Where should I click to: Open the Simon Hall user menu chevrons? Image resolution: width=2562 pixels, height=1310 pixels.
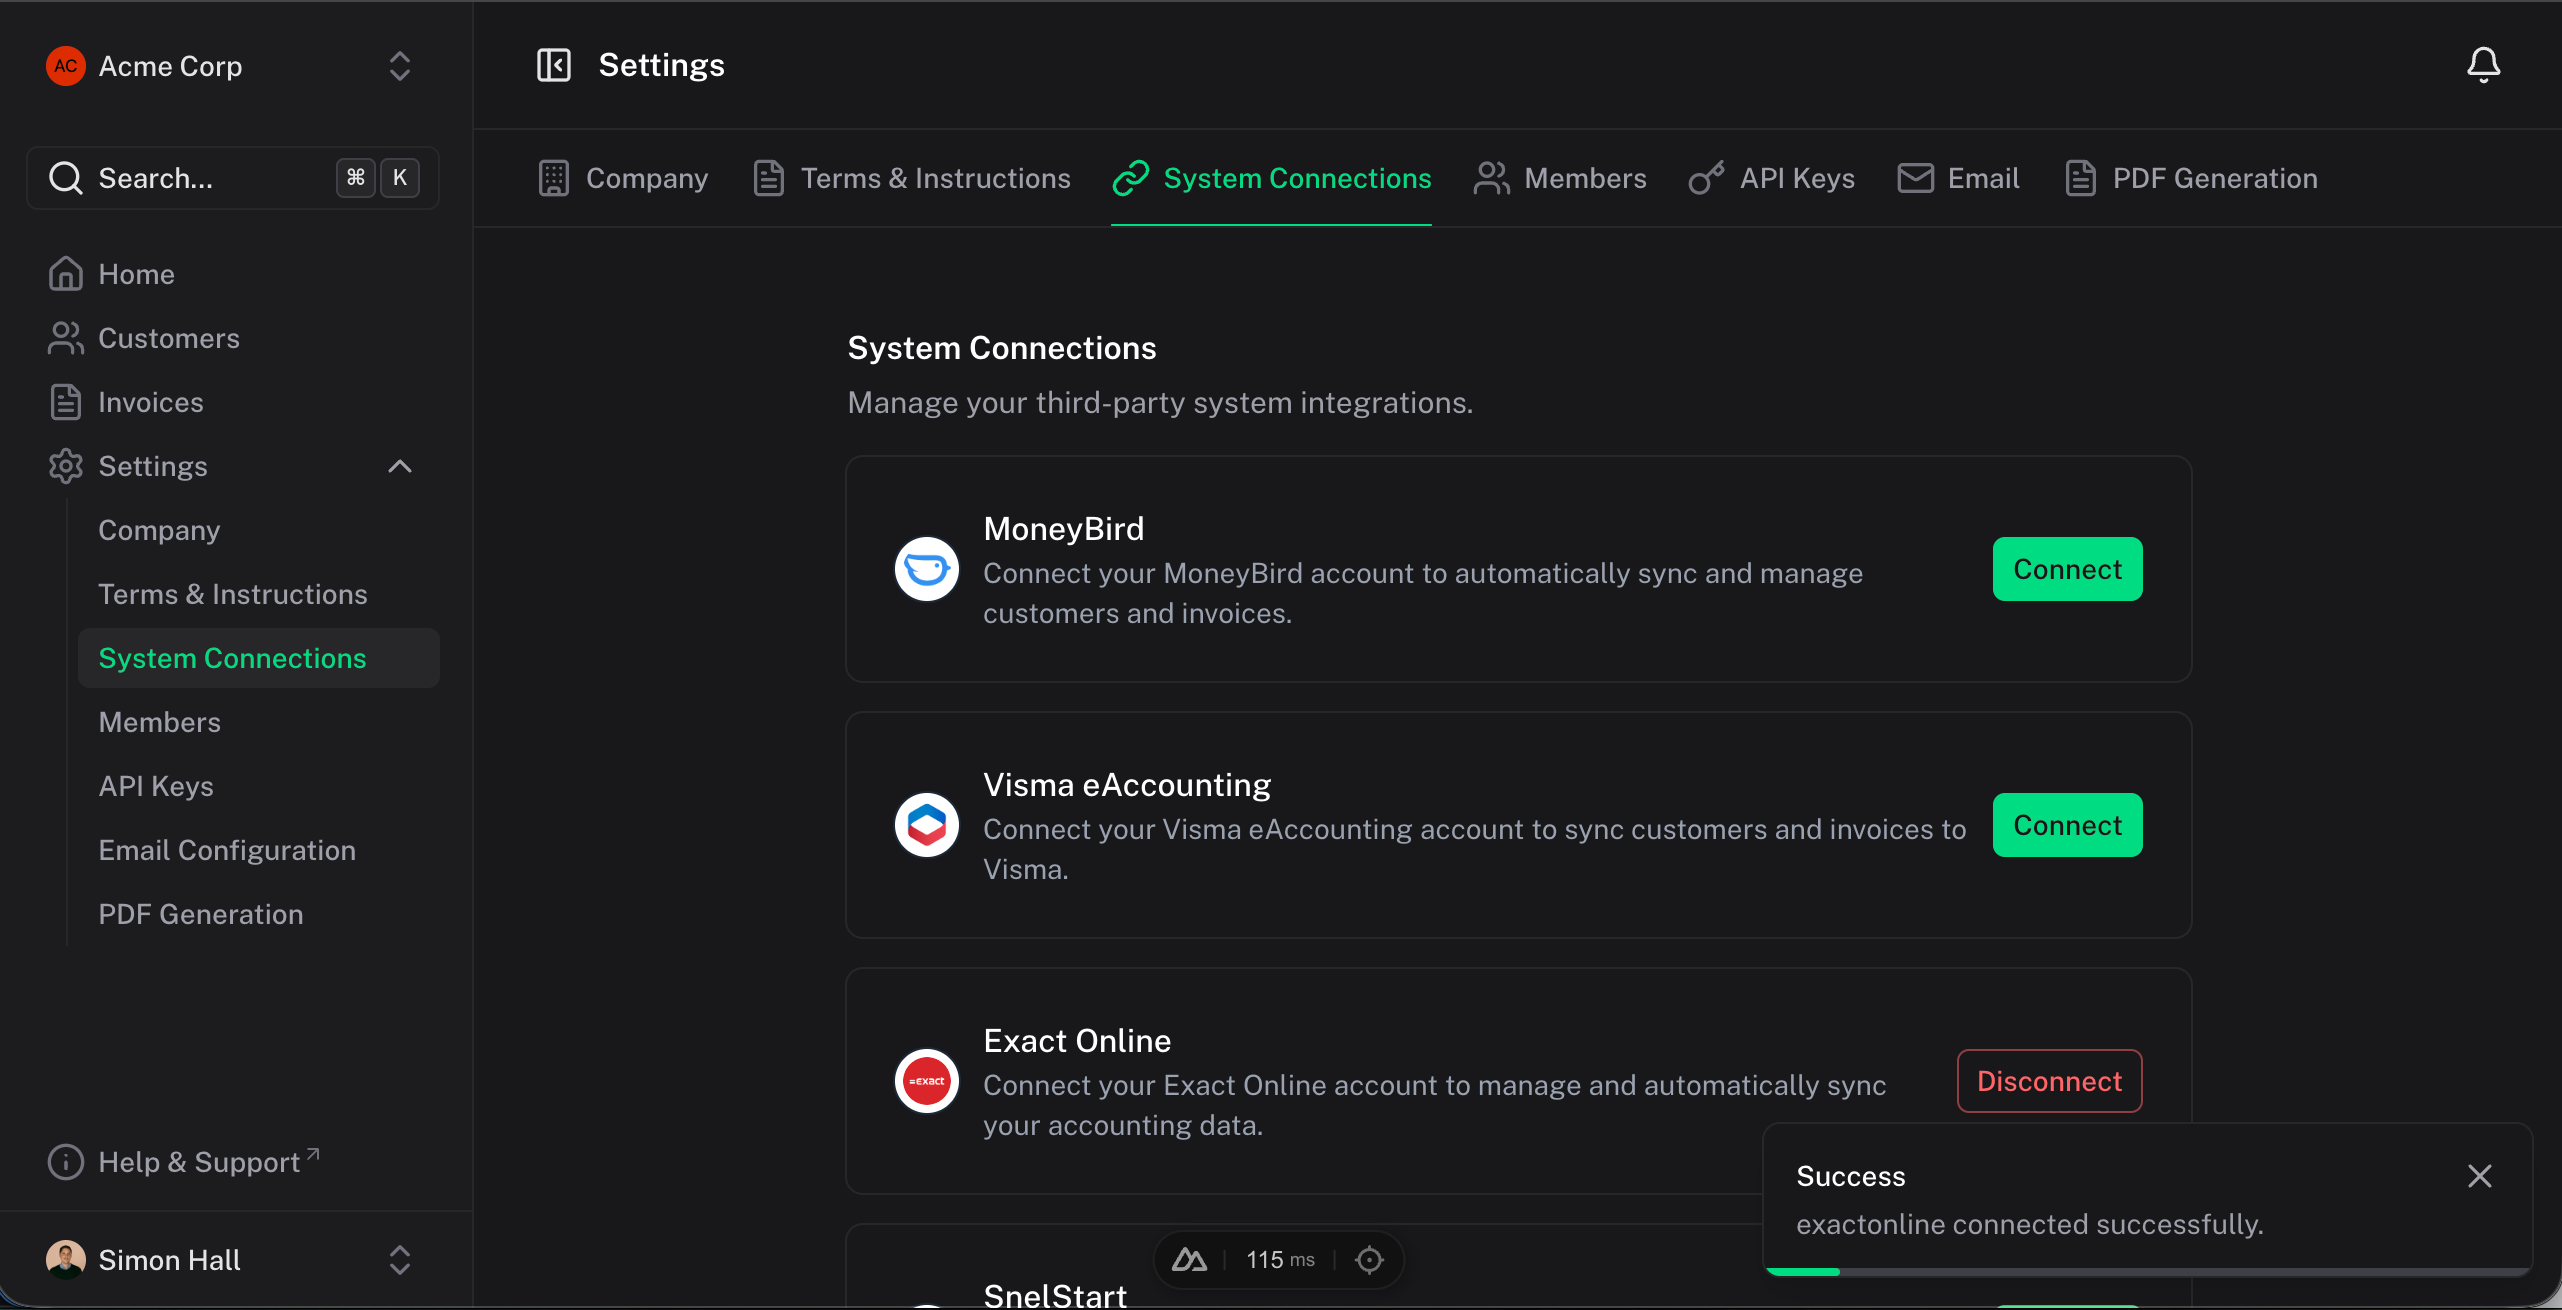[x=400, y=1260]
